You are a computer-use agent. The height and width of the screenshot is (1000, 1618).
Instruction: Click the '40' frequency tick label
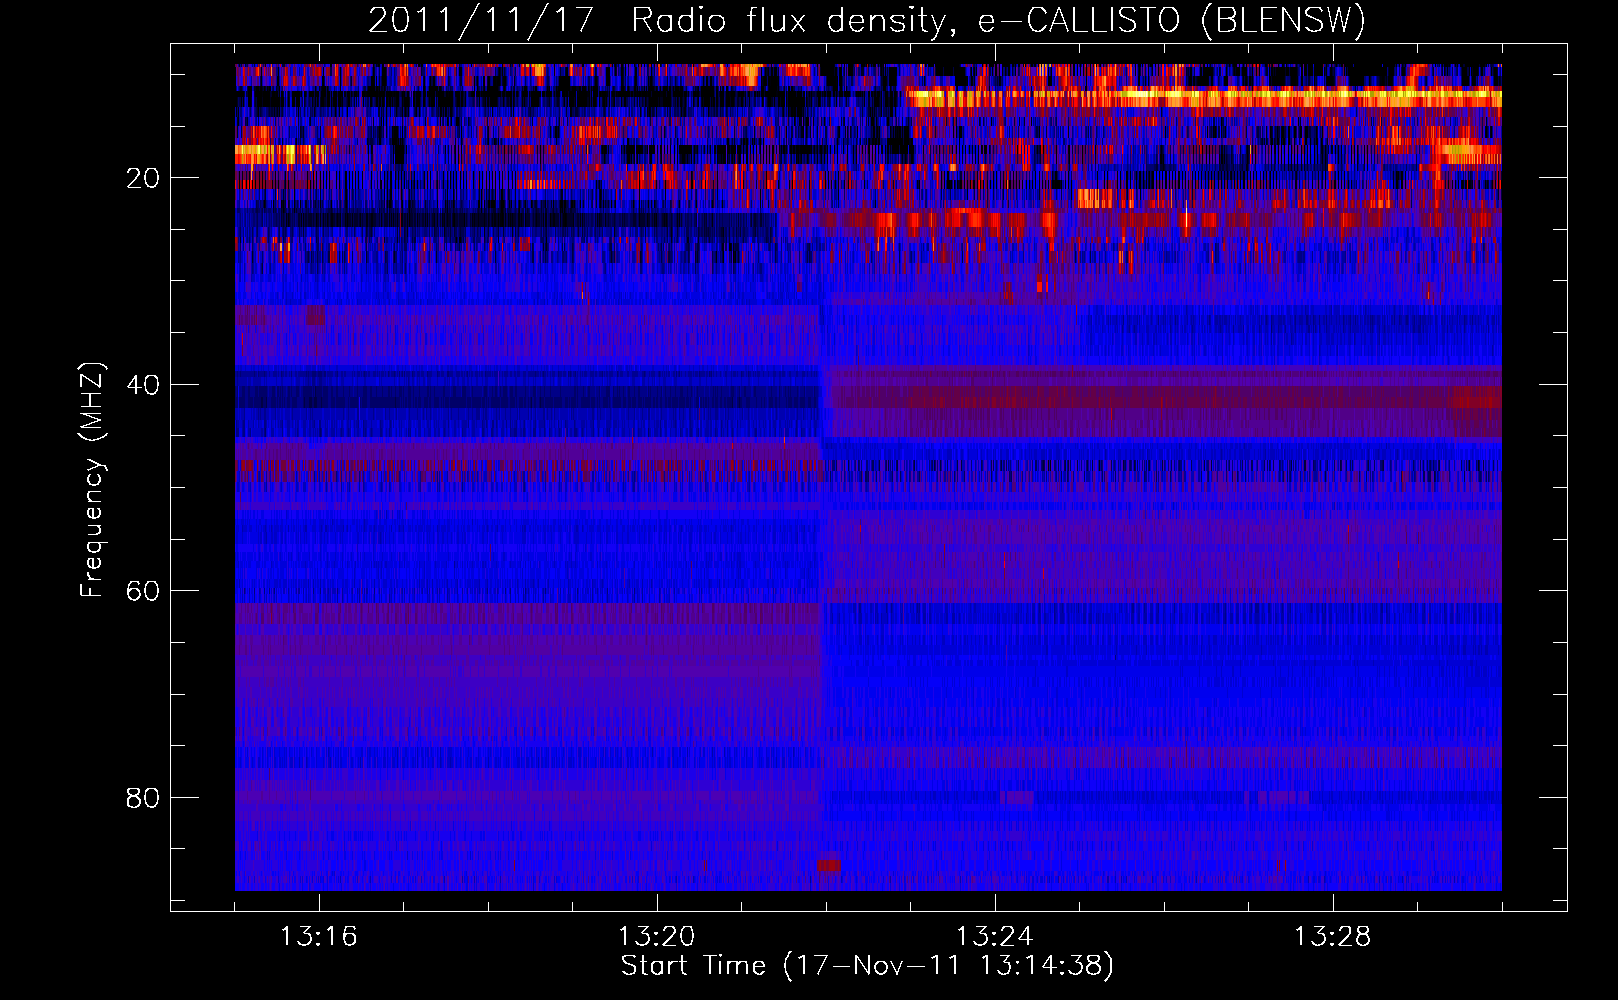(x=144, y=385)
